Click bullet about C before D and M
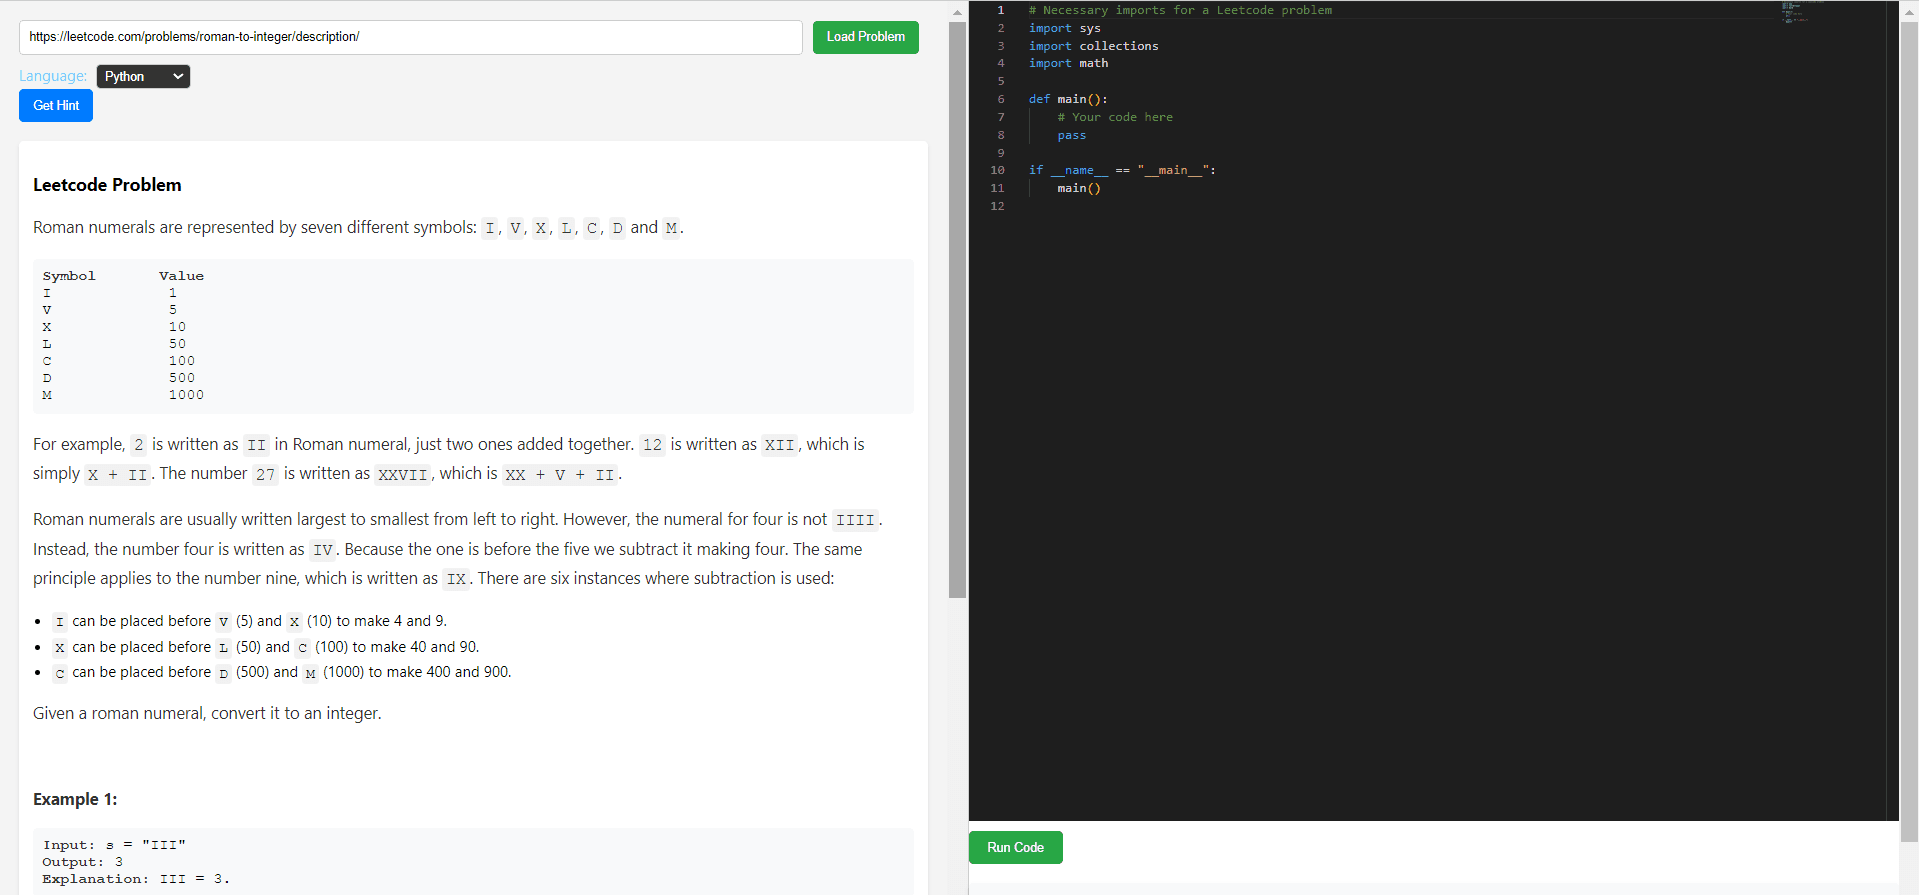Viewport: 1919px width, 895px height. [281, 673]
